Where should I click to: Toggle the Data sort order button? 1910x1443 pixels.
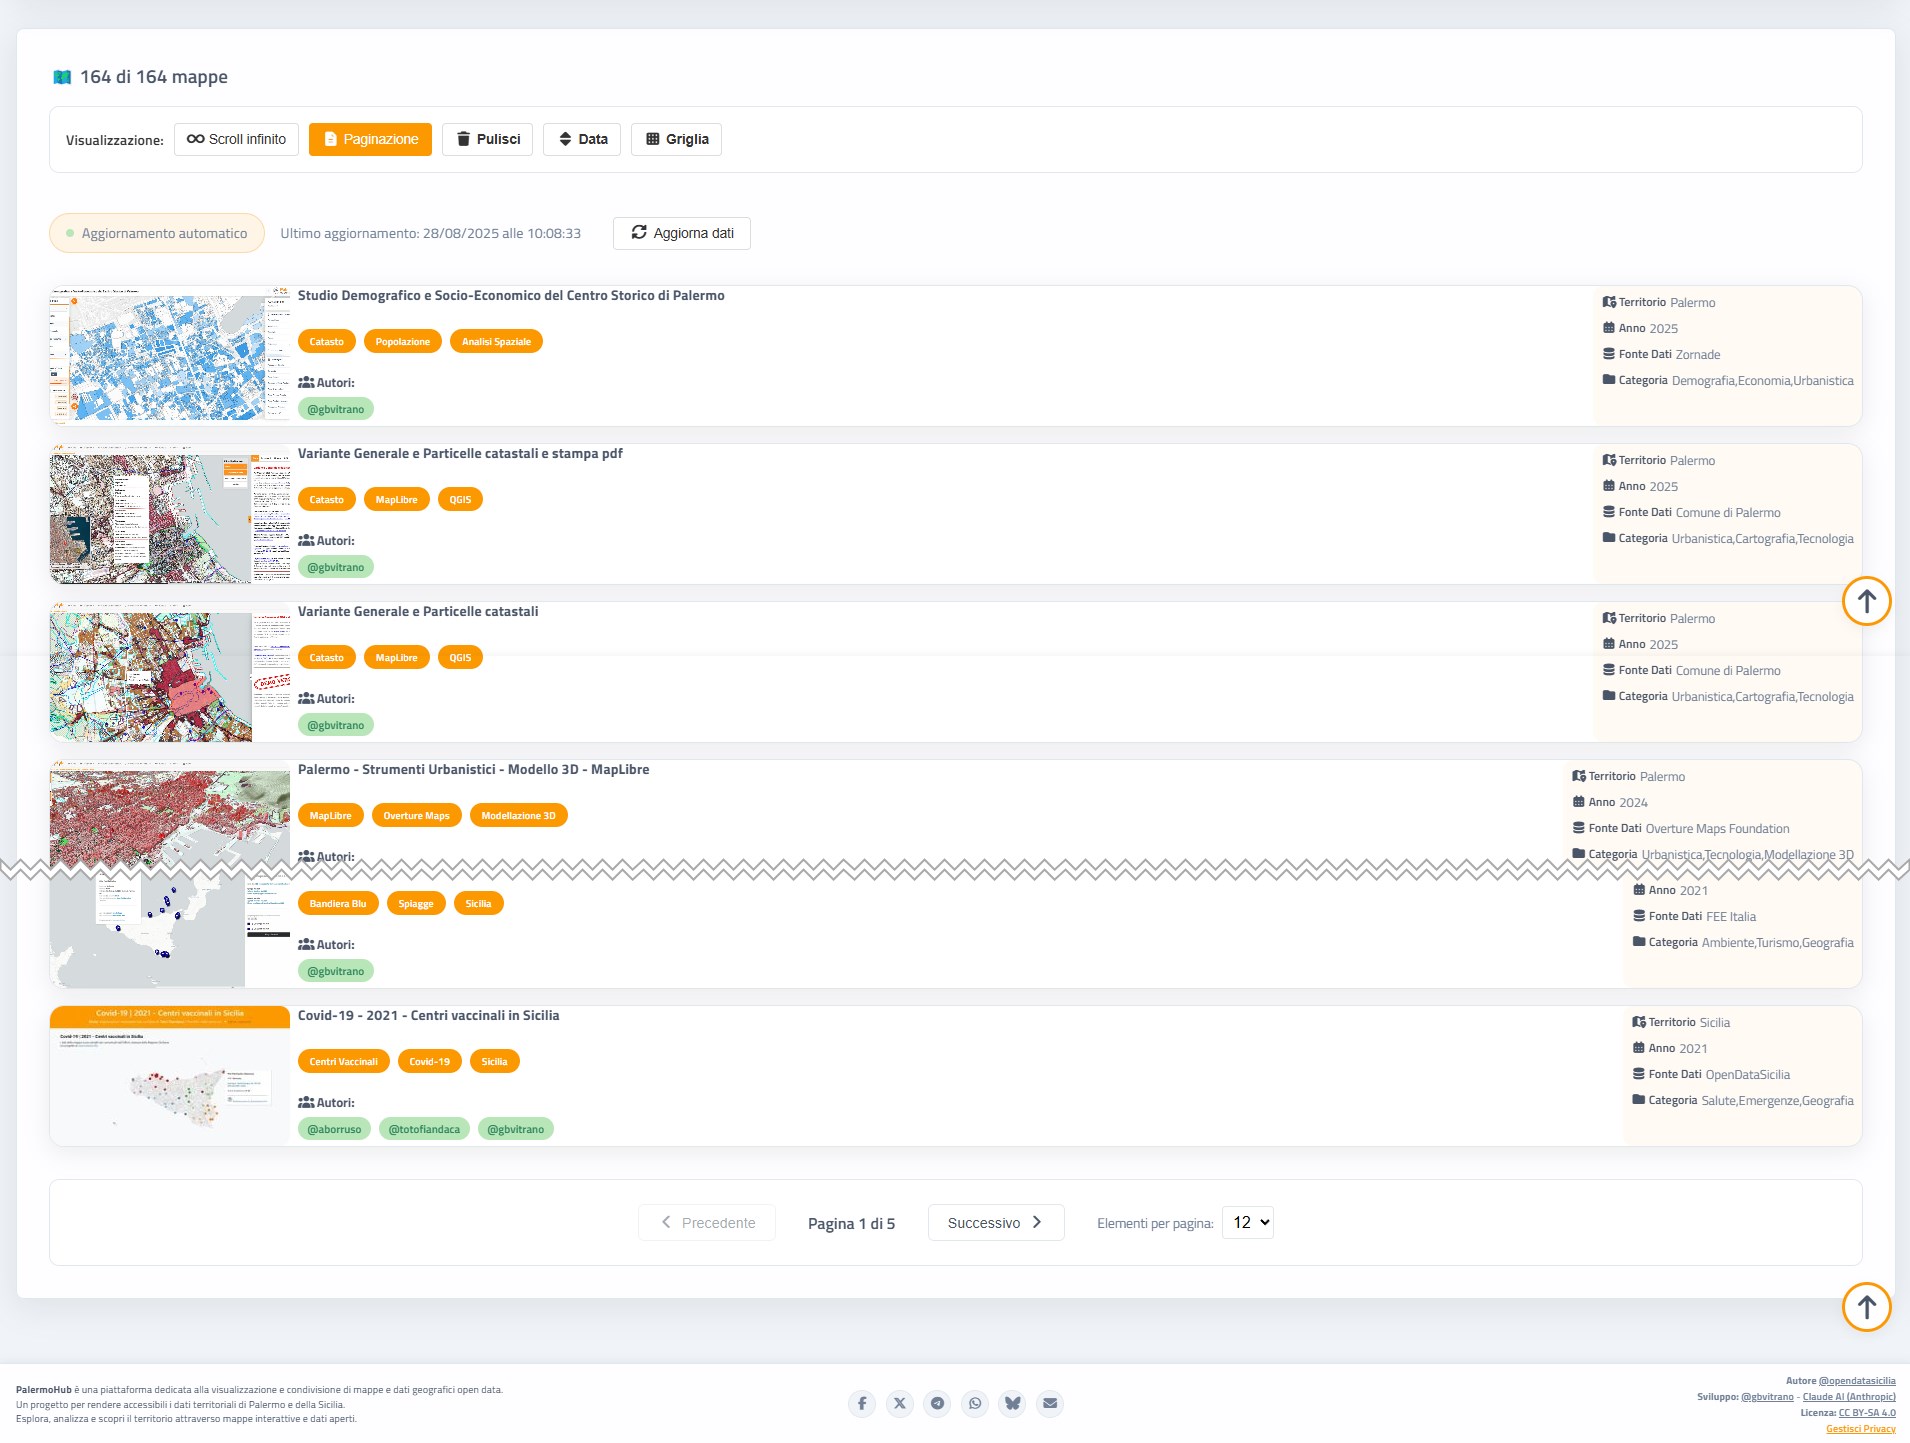(582, 139)
